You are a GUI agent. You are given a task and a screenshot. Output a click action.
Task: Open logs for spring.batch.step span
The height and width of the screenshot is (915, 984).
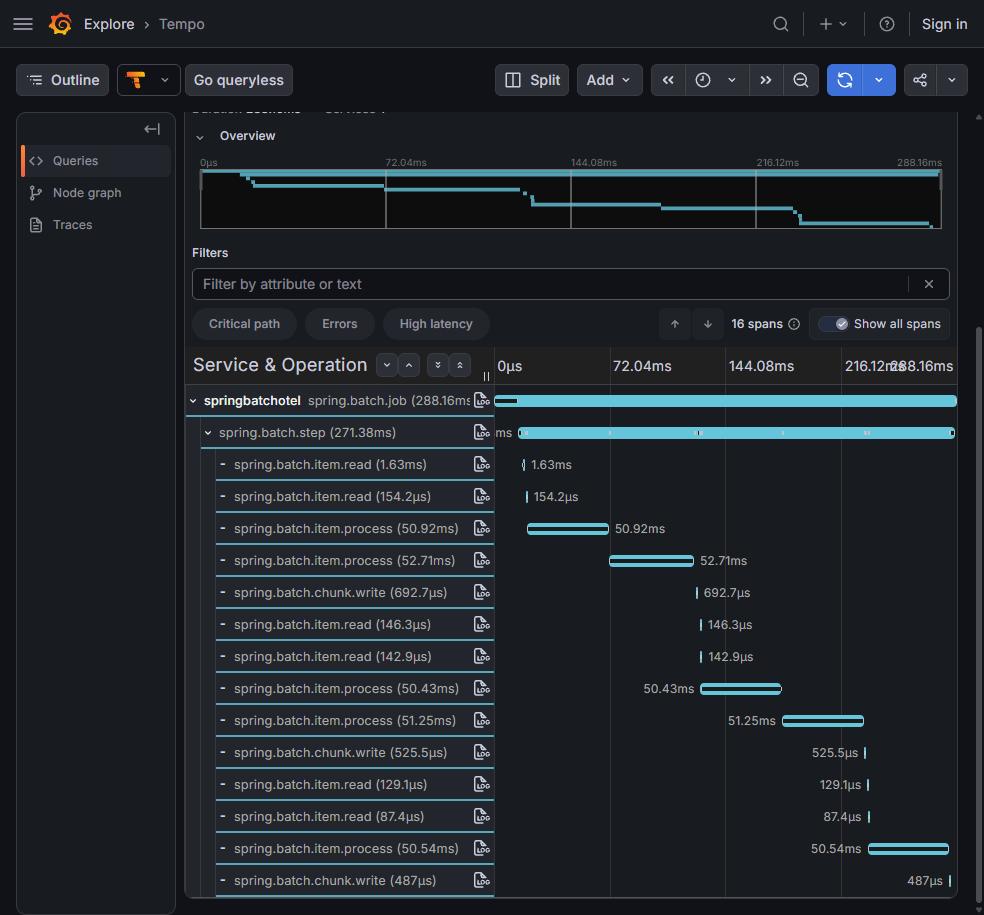(x=482, y=432)
